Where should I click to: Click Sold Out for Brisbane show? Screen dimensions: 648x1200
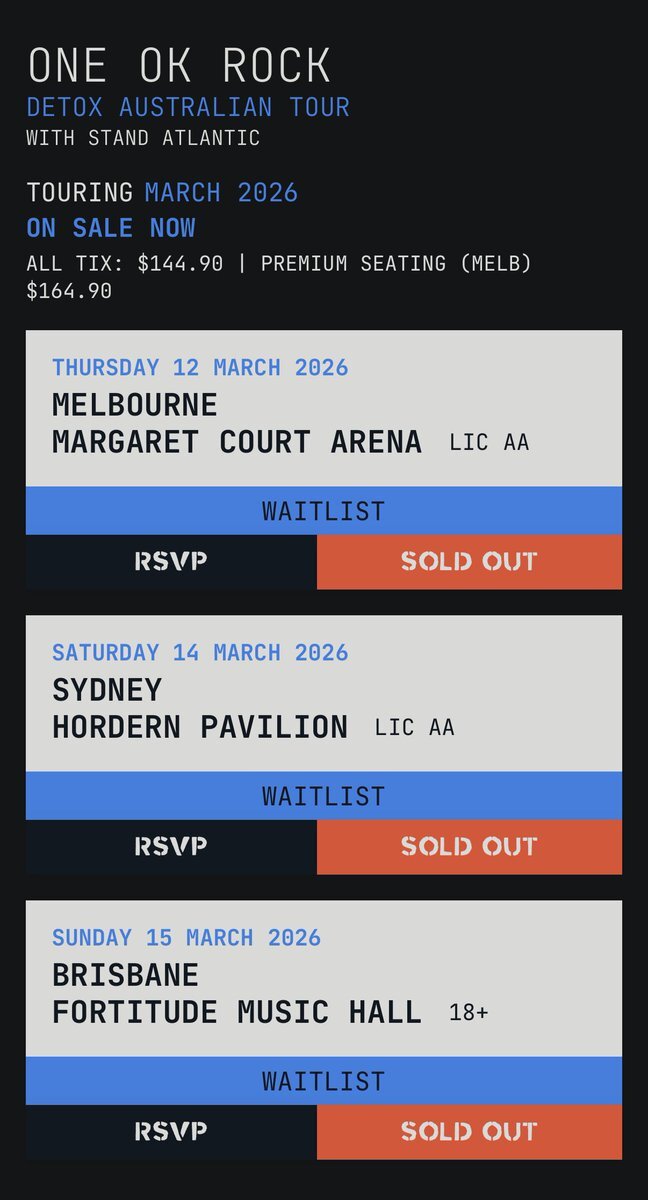point(469,1132)
